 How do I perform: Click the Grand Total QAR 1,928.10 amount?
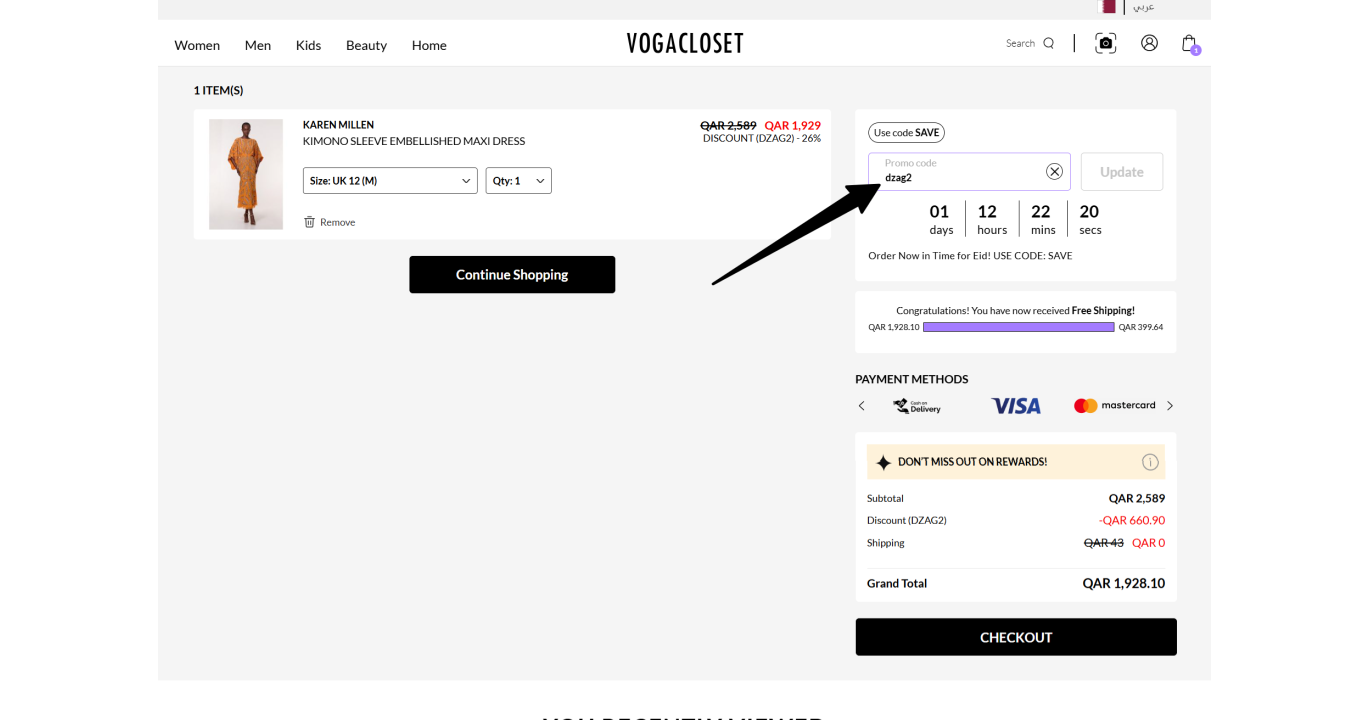pos(1123,583)
